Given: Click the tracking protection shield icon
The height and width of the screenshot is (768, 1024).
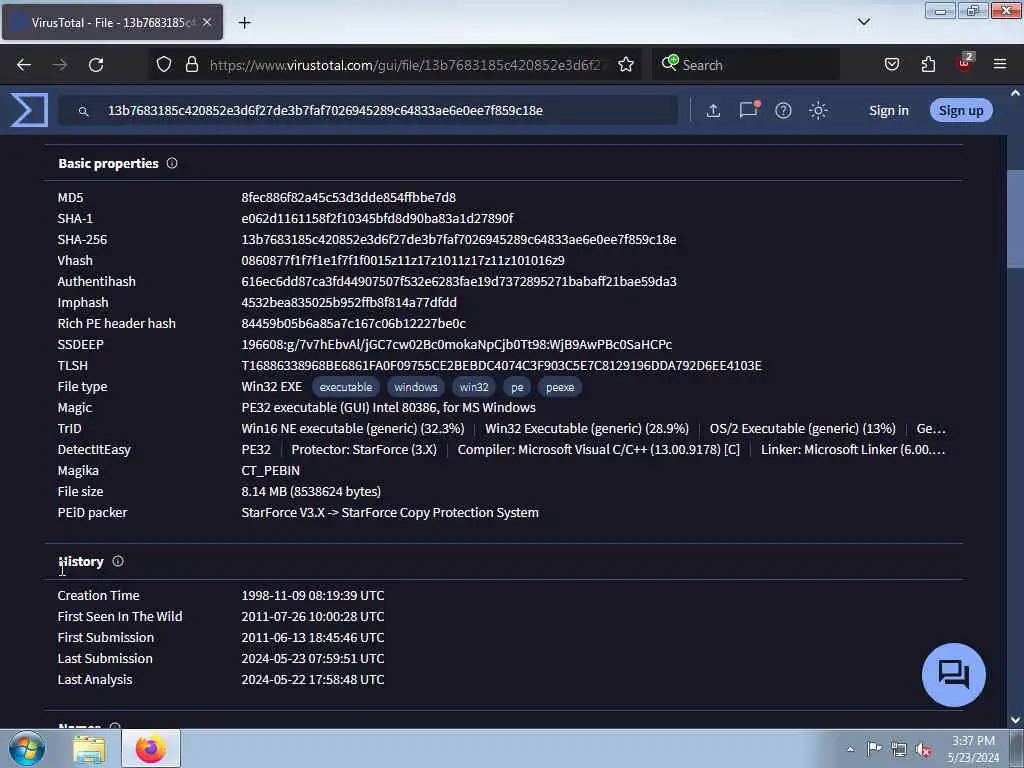Looking at the screenshot, I should pos(164,64).
